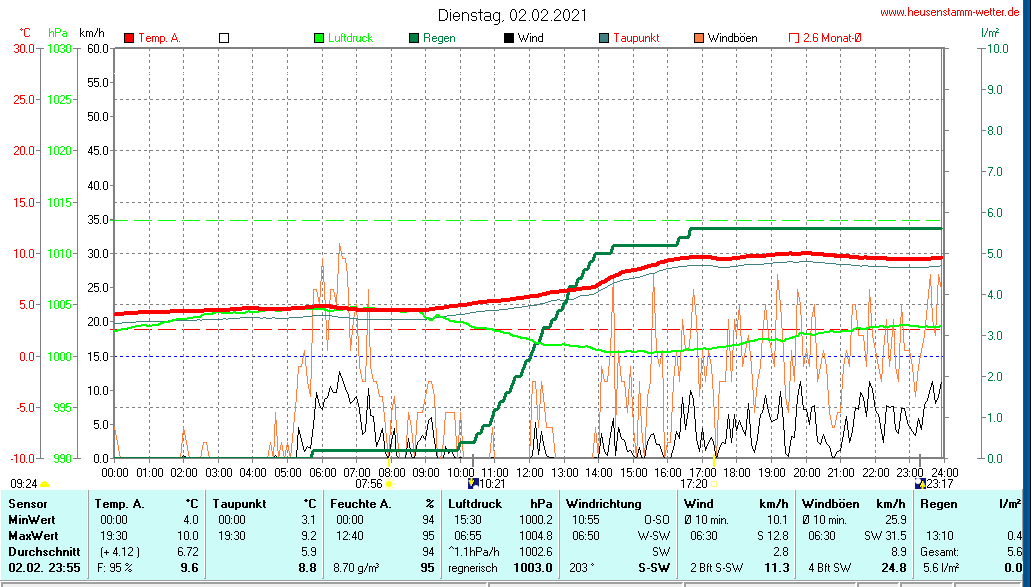Click the 'Regen' legend label
1034x587 pixels.
[x=439, y=38]
